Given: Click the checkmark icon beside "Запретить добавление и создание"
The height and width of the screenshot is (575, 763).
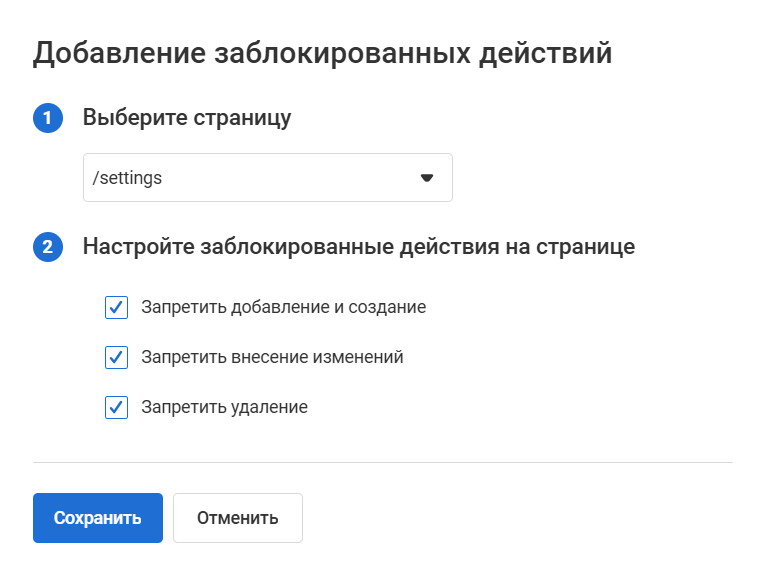Looking at the screenshot, I should click(x=116, y=307).
